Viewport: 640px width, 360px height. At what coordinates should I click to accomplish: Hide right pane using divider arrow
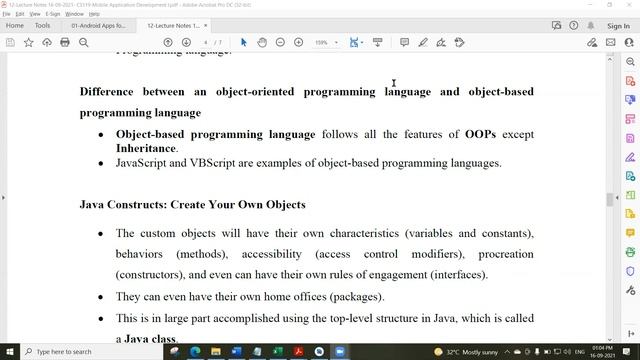coord(617,198)
